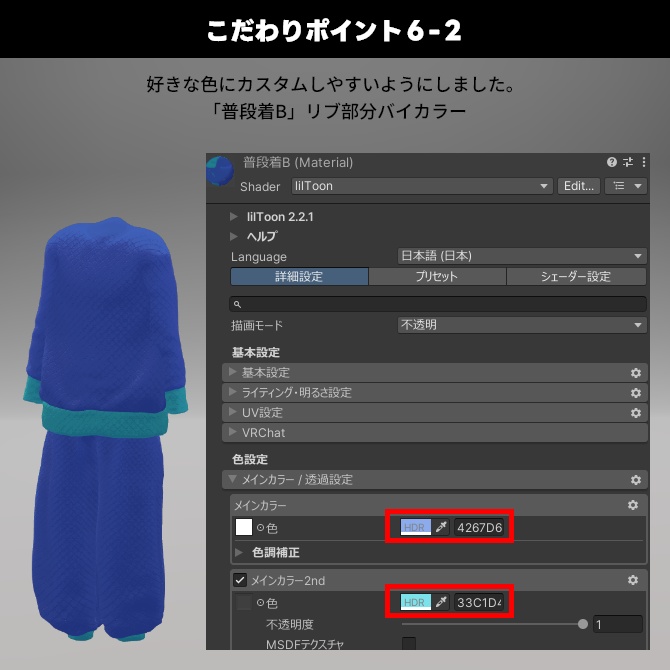This screenshot has width=670, height=670.
Task: Pick main color with eyedropper
Action: (441, 527)
